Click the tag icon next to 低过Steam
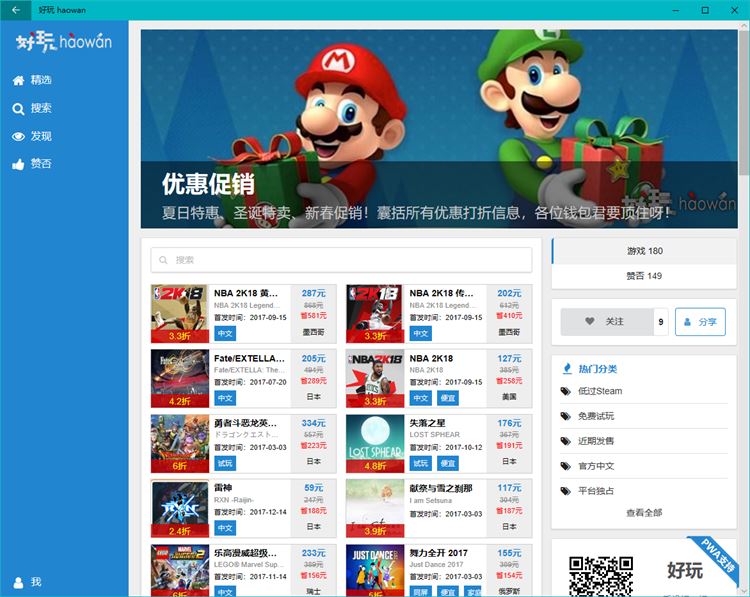The image size is (750, 597). 566,391
